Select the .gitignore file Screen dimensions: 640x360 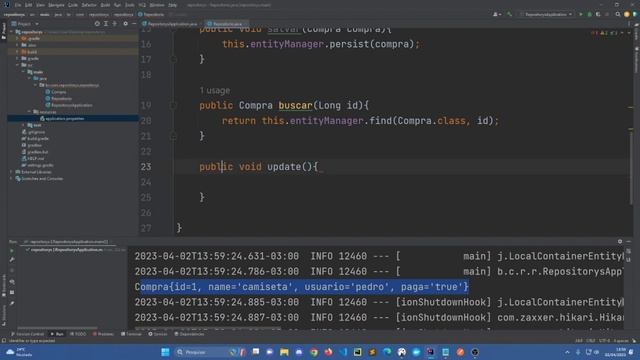(33, 132)
